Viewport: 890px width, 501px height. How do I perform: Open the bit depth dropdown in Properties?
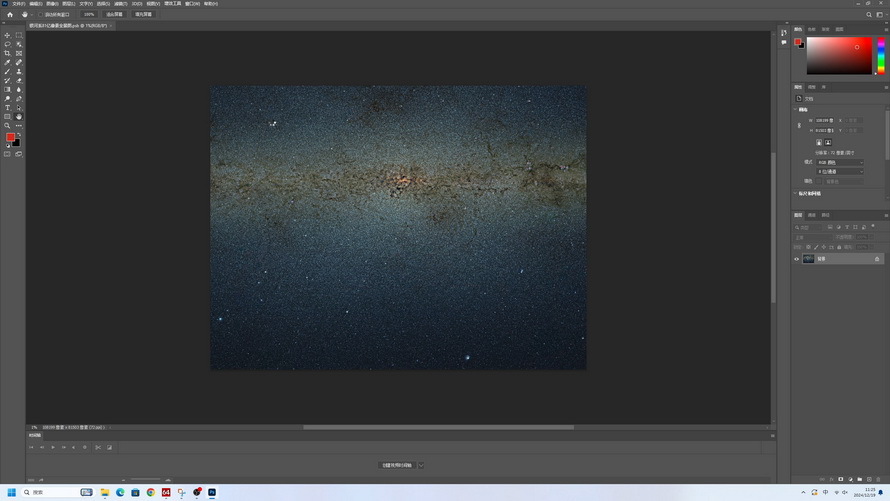[x=840, y=171]
